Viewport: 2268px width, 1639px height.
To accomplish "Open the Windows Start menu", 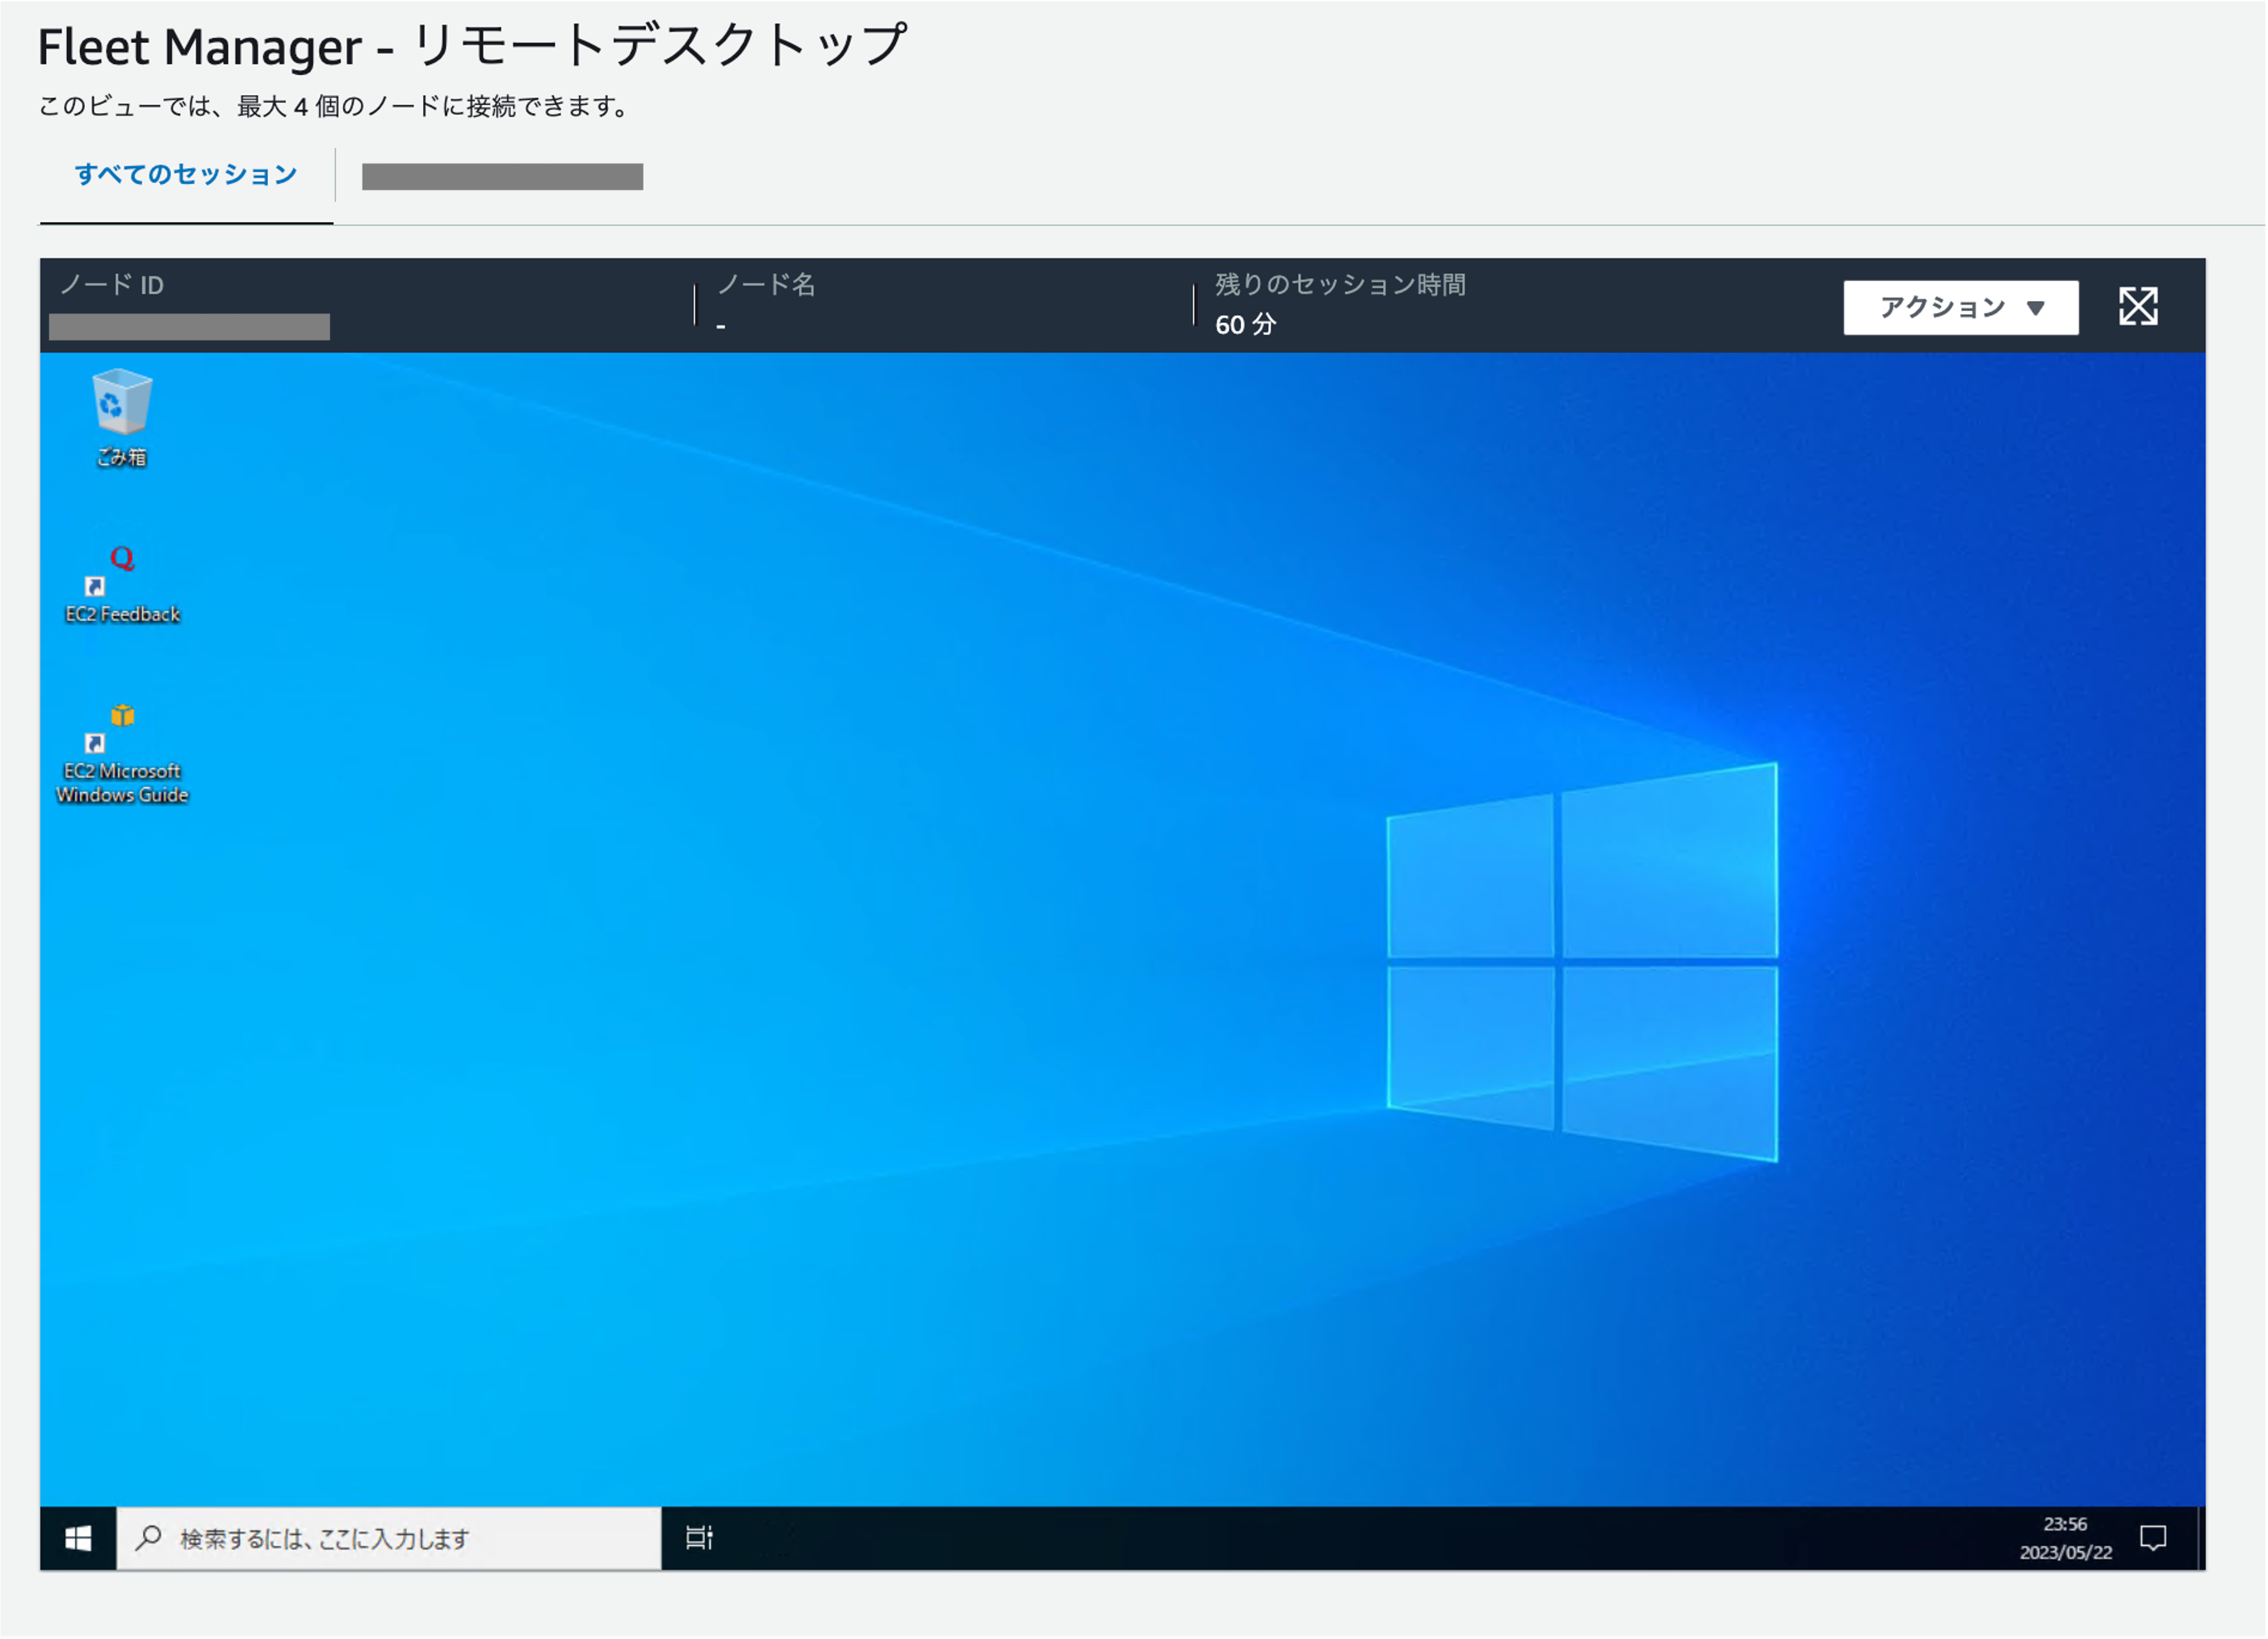I will [78, 1539].
